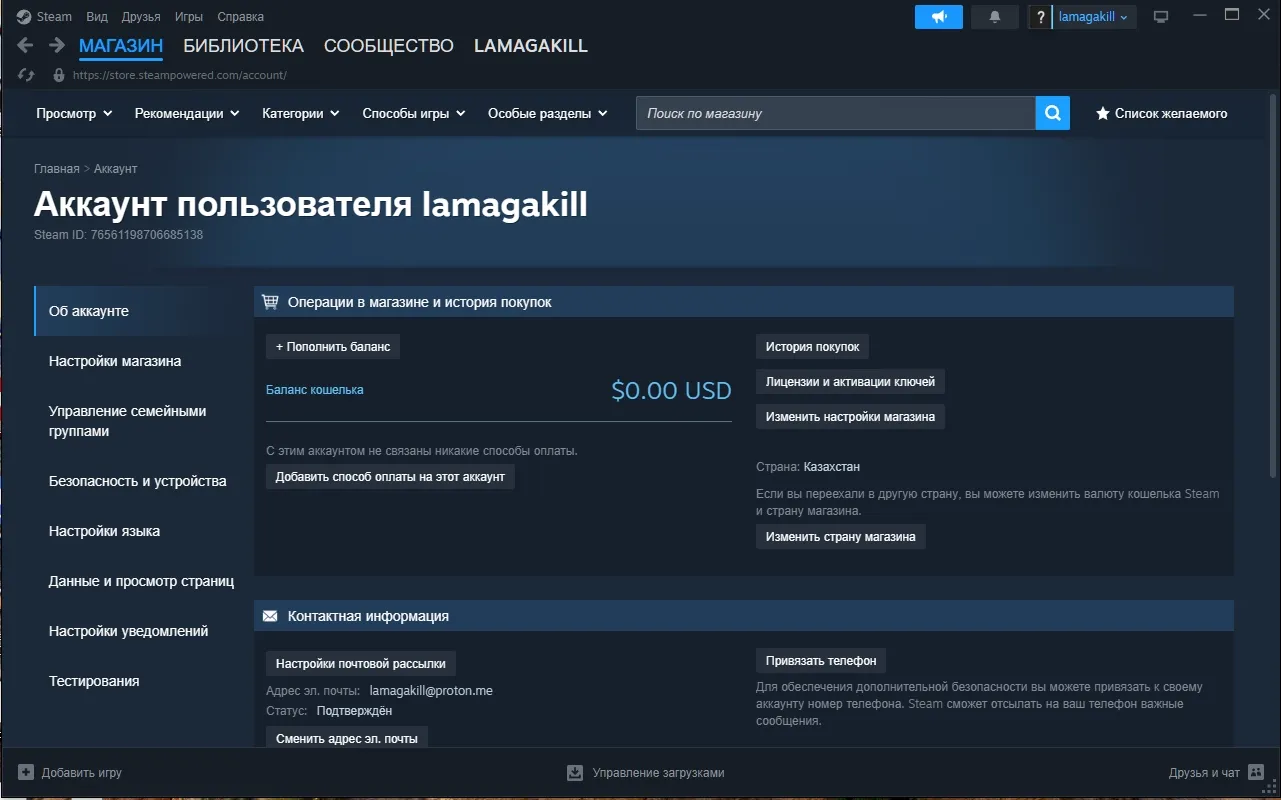
Task: Click the $0.00 USD wallet amount
Action: 672,390
